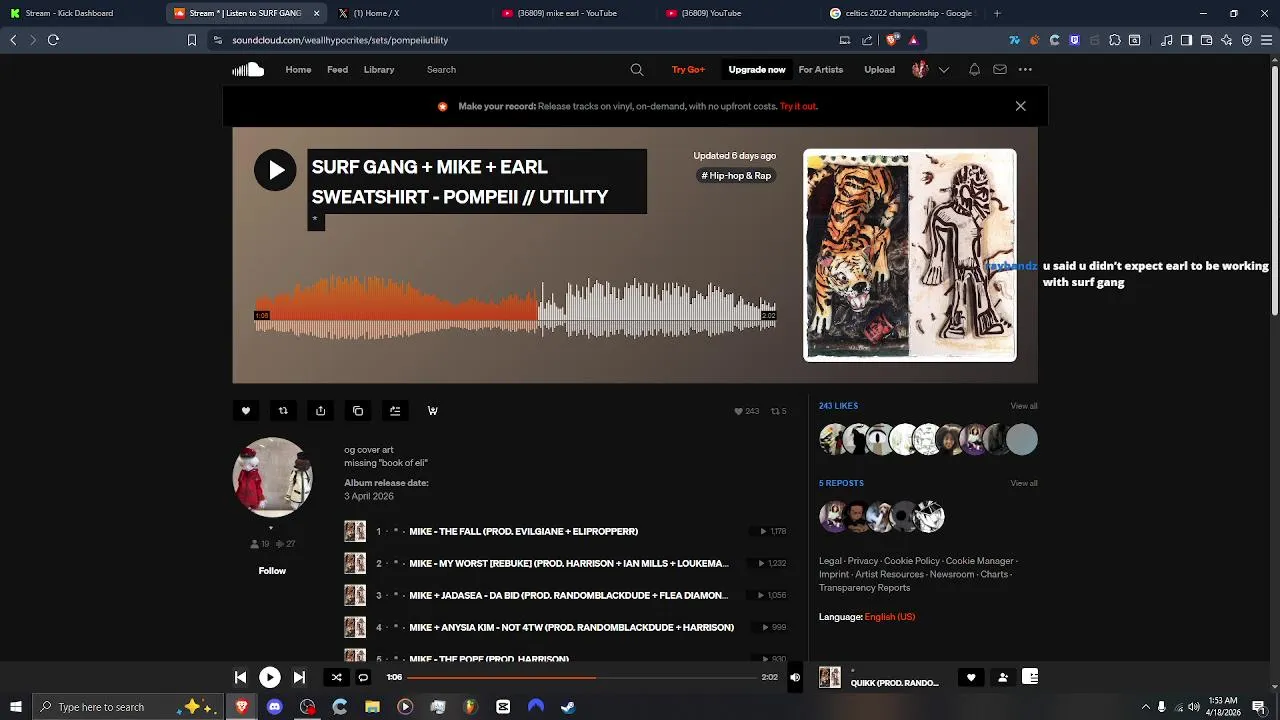The height and width of the screenshot is (720, 1280).
Task: Go to Home in SoundCloud nav
Action: 298,70
